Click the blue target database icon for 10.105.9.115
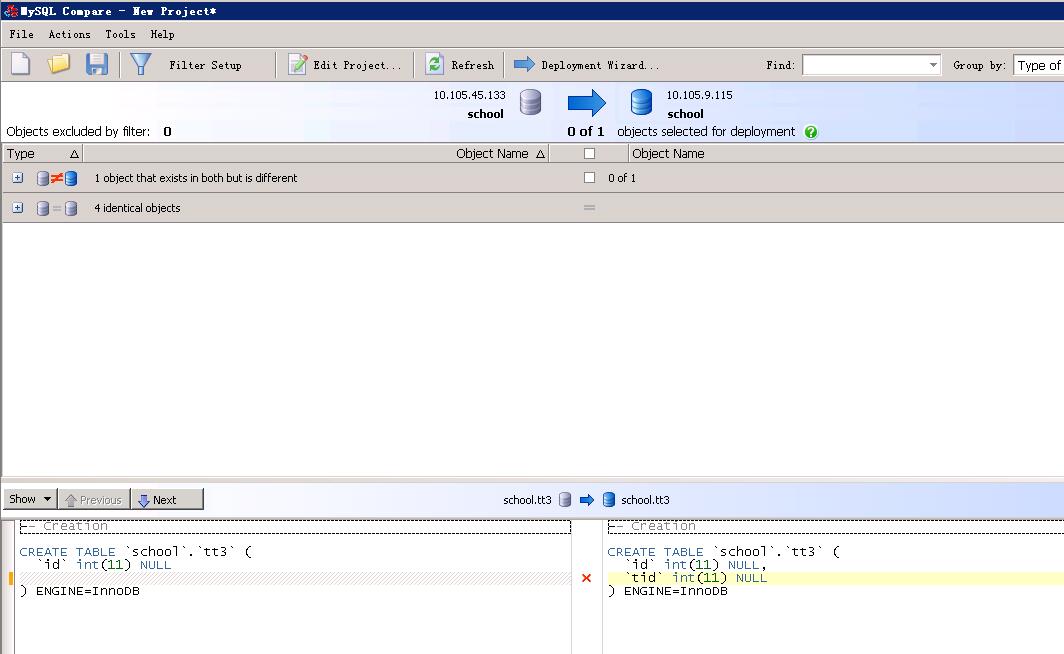The height and width of the screenshot is (654, 1064). click(641, 102)
